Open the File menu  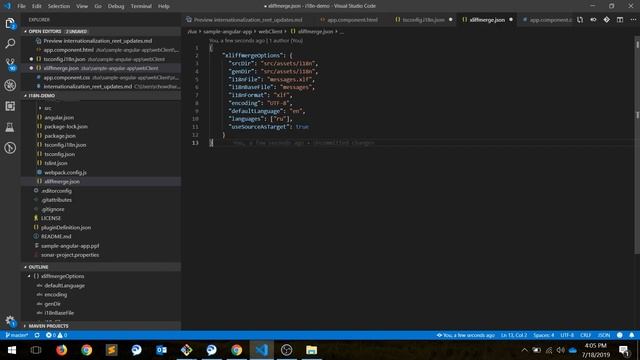point(21,6)
